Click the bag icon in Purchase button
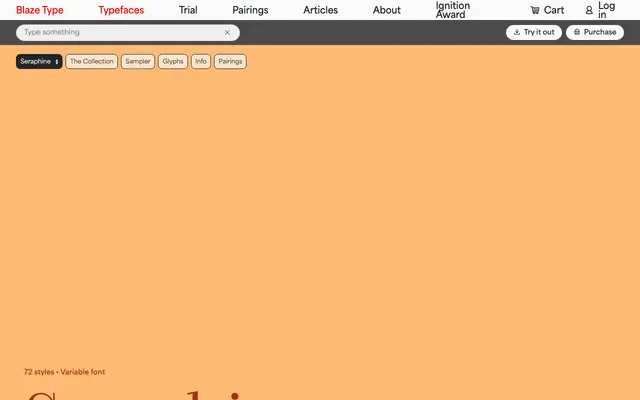640x400 pixels. coord(577,32)
